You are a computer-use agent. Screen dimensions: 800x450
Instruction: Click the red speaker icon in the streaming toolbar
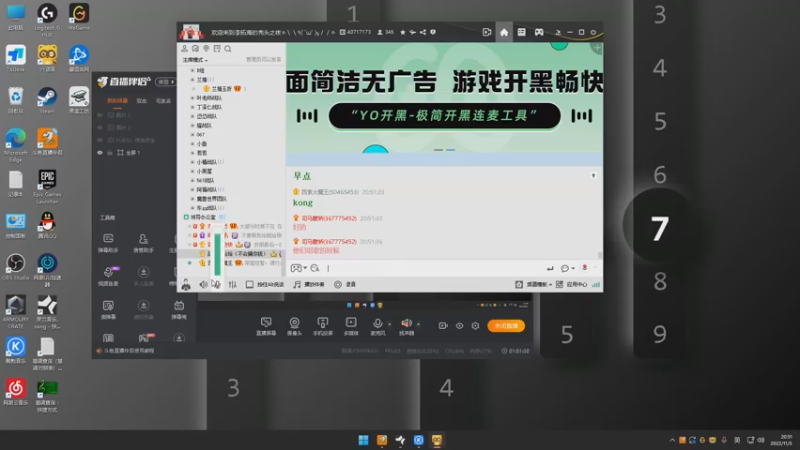(x=406, y=323)
